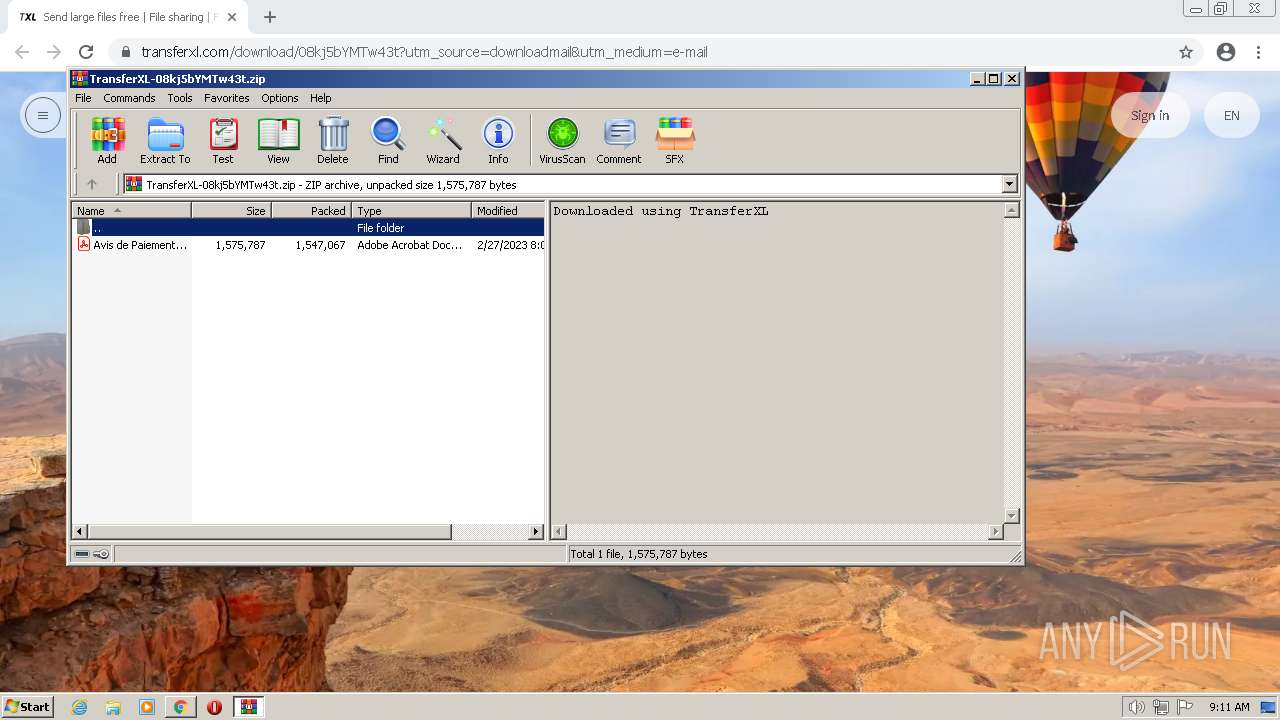Click the key password icon in status bar
This screenshot has height=720, width=1280.
[x=101, y=554]
